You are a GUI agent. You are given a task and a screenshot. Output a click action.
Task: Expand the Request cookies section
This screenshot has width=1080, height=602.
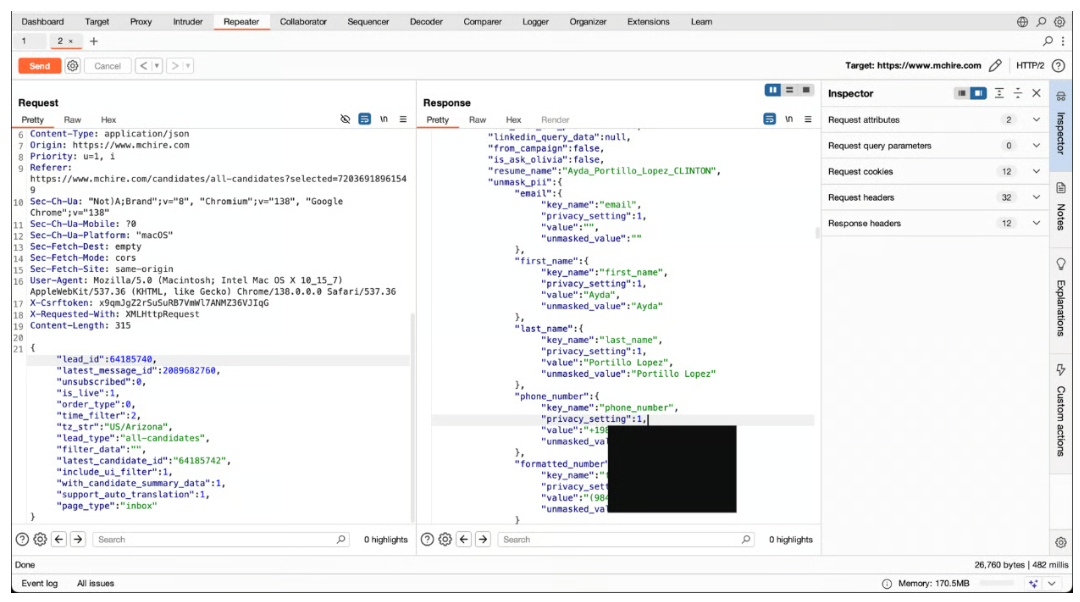point(1036,171)
